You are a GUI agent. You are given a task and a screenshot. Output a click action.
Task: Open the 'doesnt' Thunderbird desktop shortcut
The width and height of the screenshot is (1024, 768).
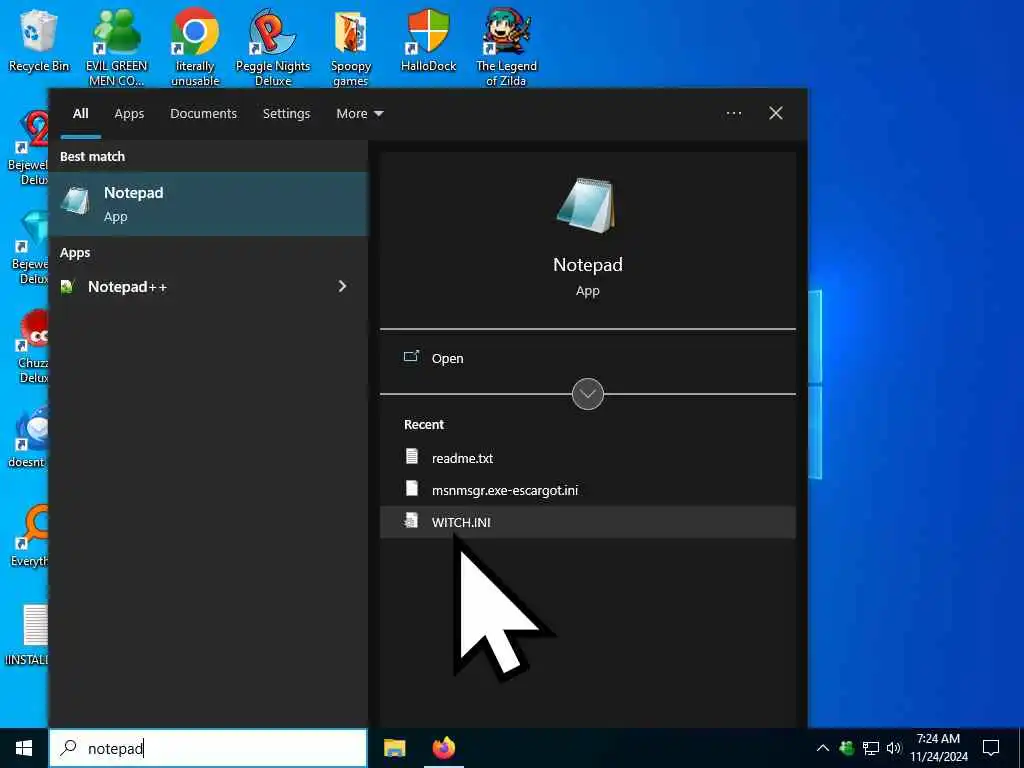[28, 438]
